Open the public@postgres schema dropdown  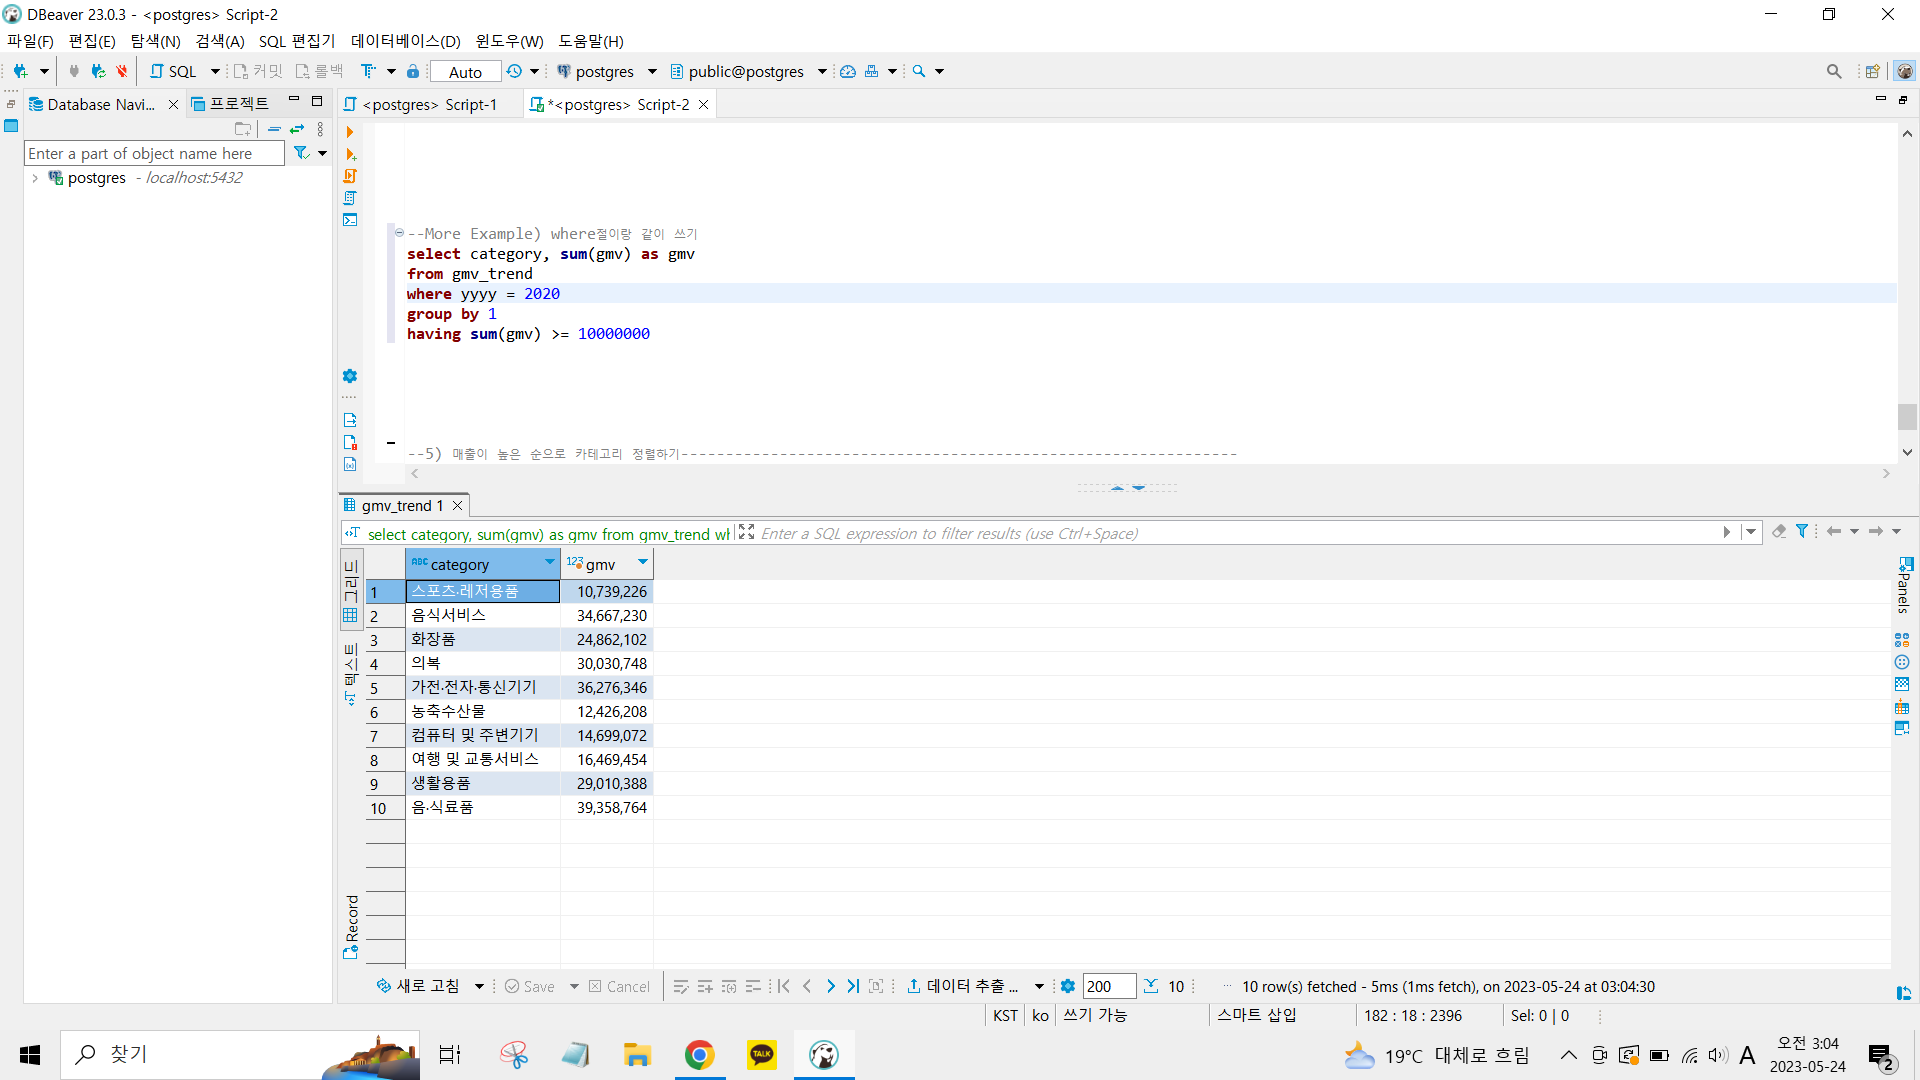(x=822, y=71)
